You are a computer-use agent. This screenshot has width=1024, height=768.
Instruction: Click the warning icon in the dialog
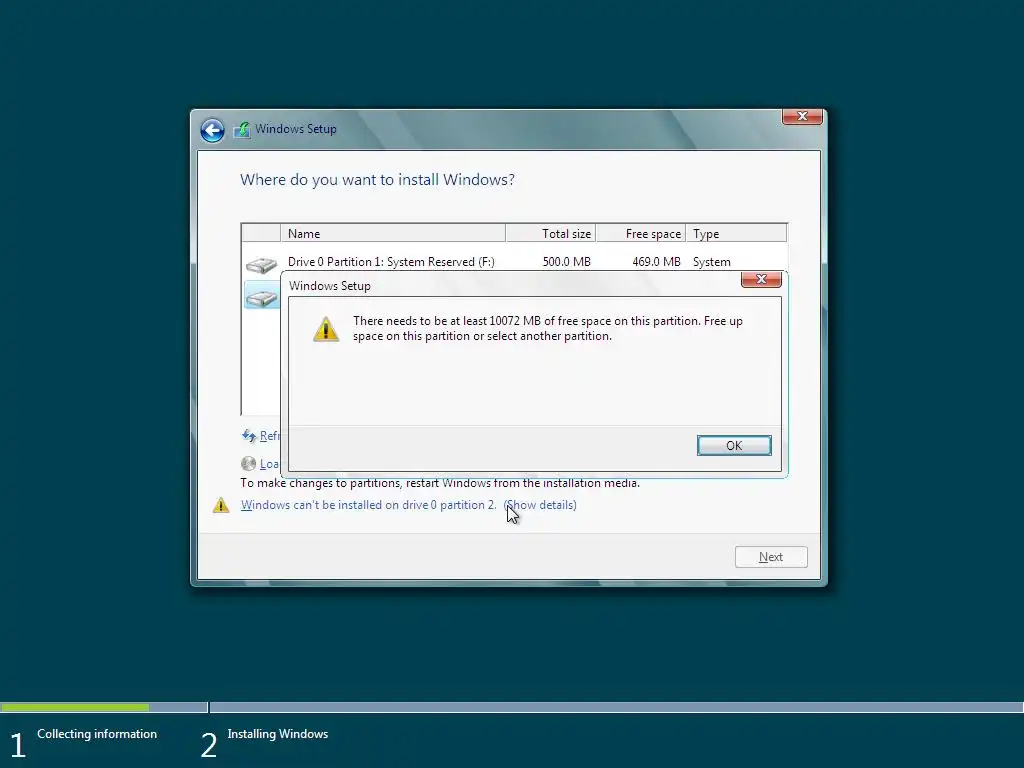point(326,329)
